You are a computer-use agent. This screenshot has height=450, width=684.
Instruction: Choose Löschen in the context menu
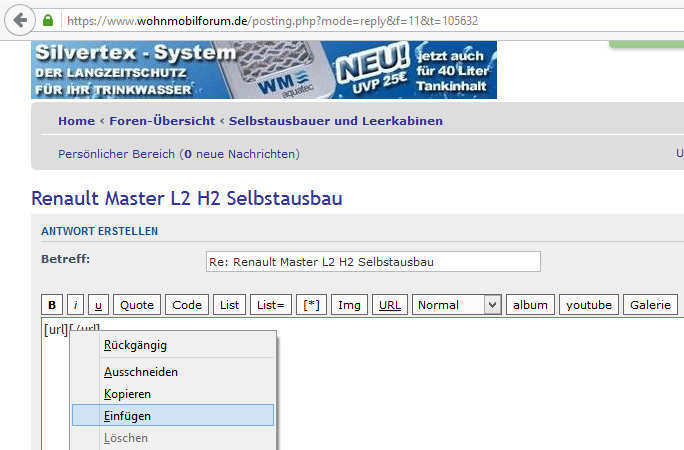(x=173, y=438)
